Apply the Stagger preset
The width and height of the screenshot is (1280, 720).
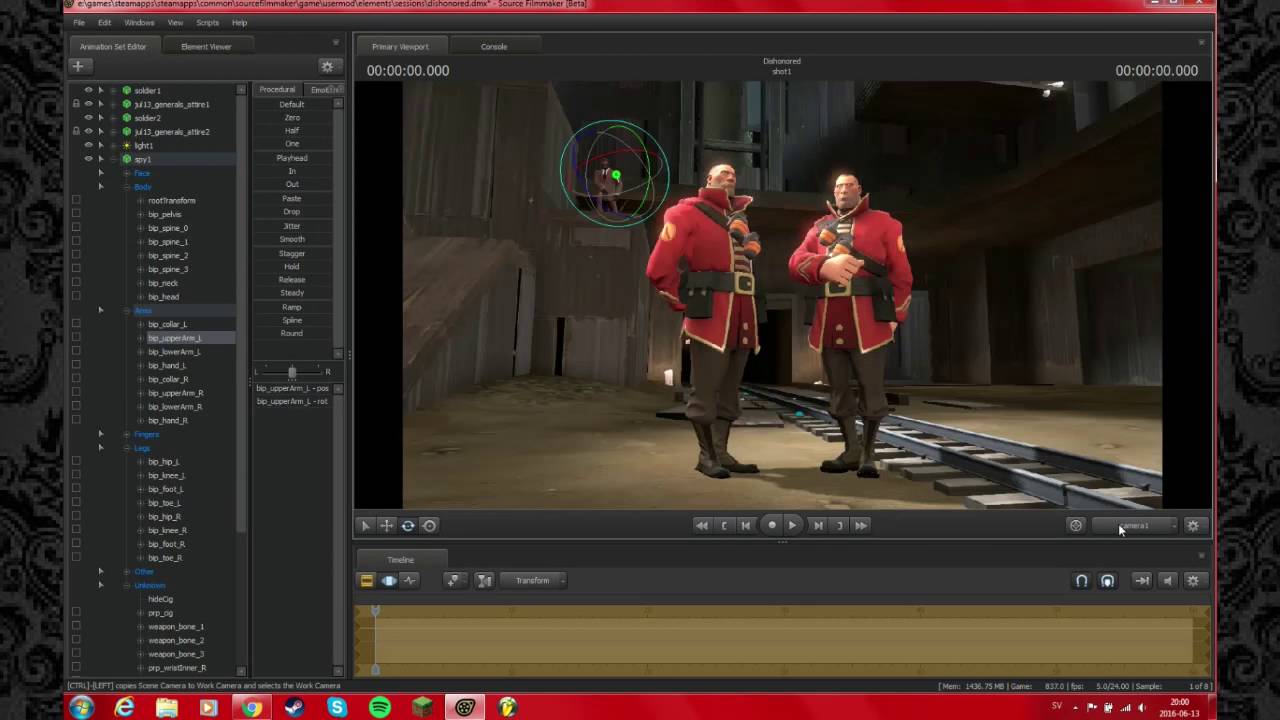(292, 253)
